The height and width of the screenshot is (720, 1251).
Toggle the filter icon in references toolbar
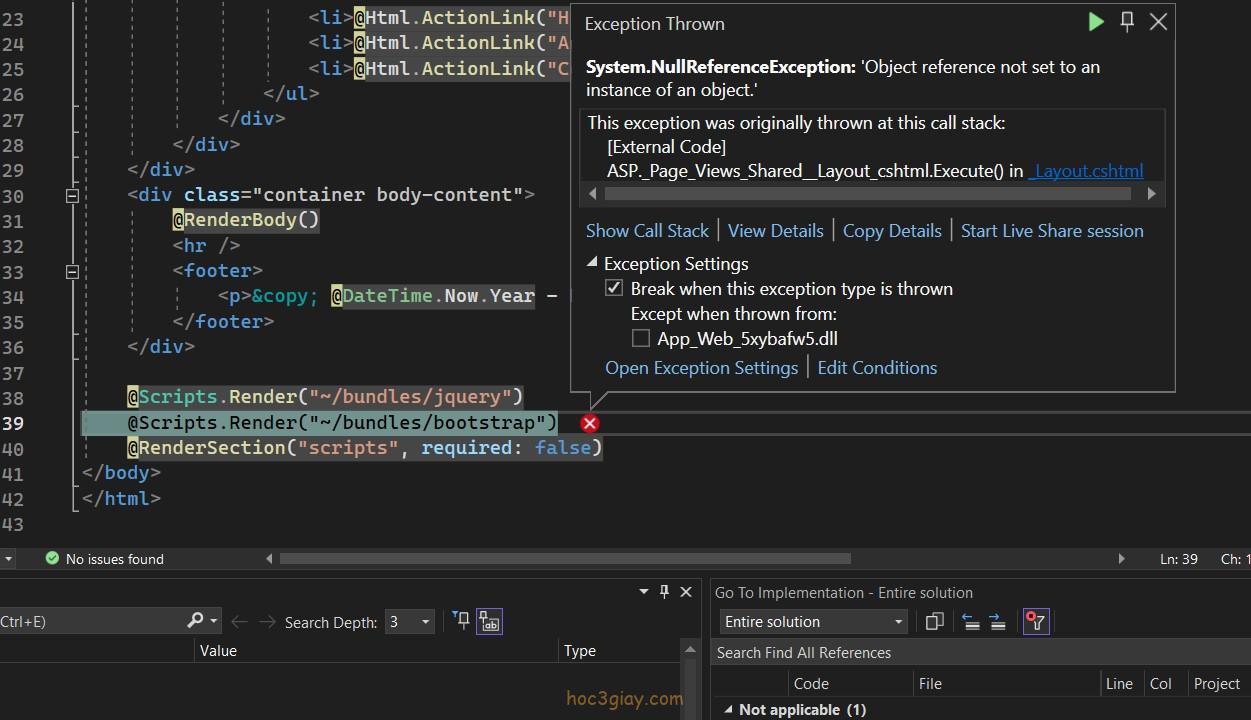[1035, 622]
